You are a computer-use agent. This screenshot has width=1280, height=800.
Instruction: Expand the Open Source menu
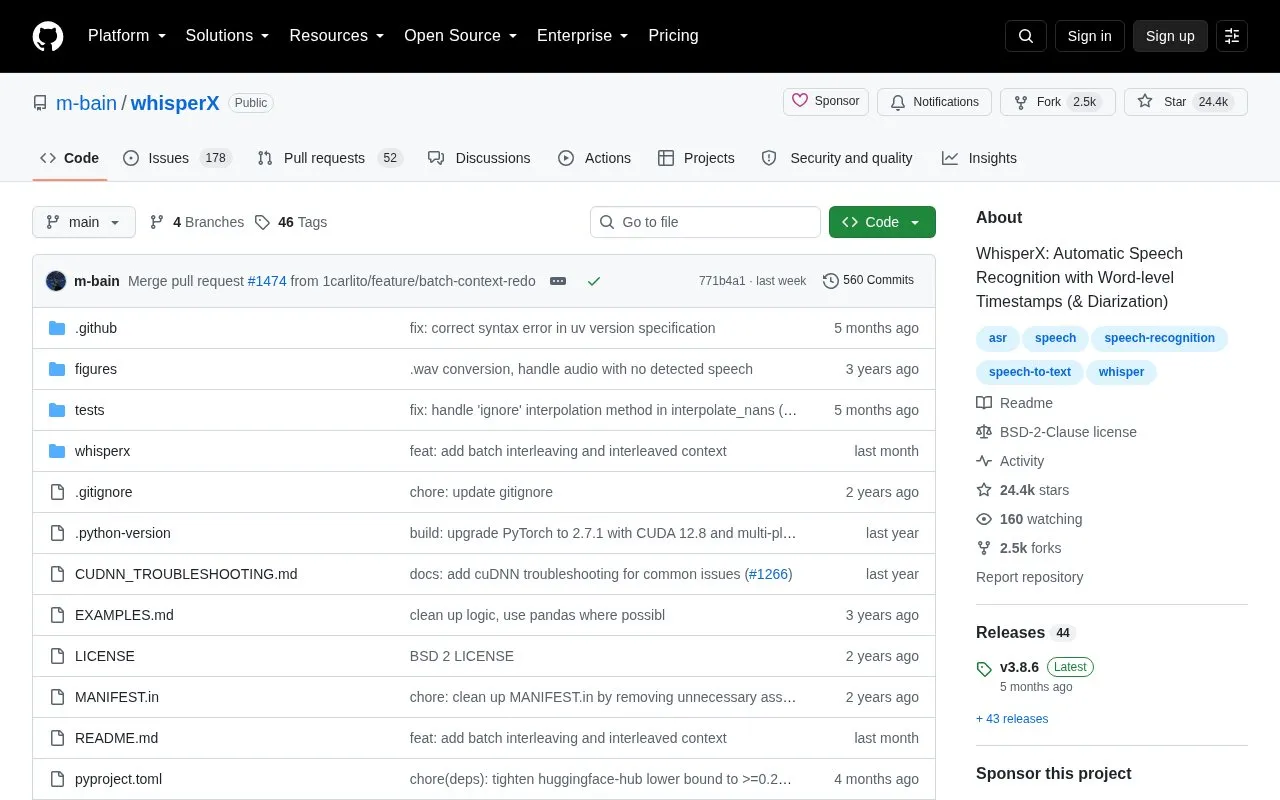[461, 36]
